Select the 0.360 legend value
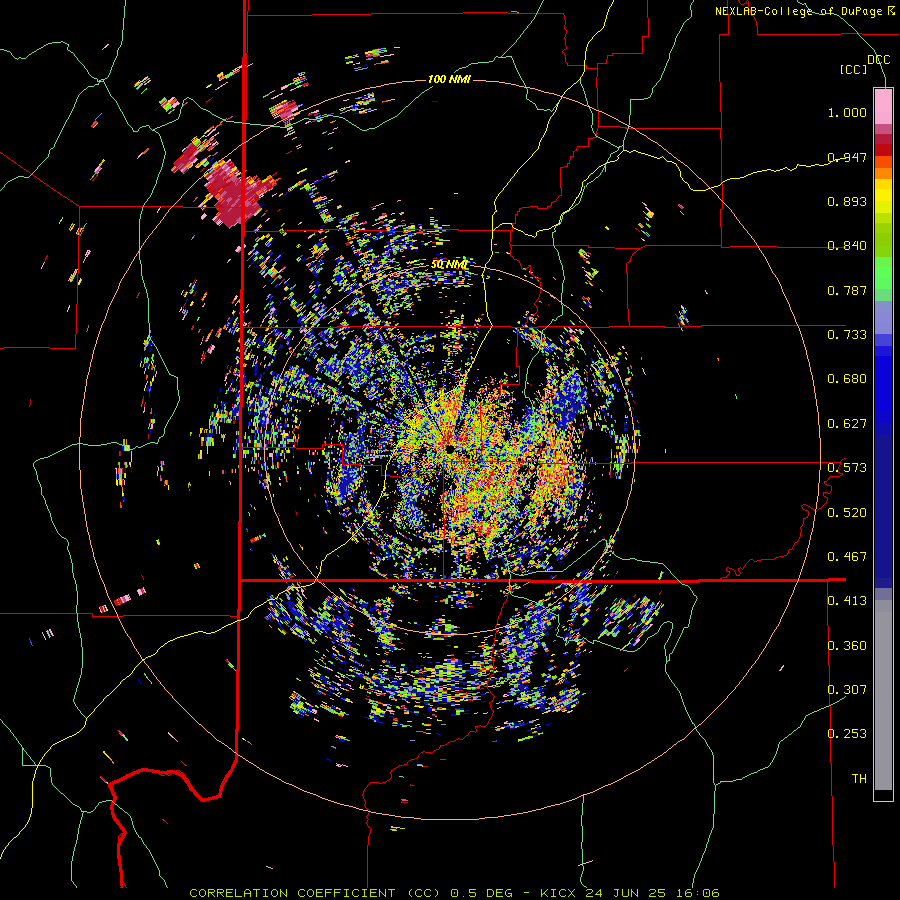This screenshot has width=900, height=900. coord(847,646)
